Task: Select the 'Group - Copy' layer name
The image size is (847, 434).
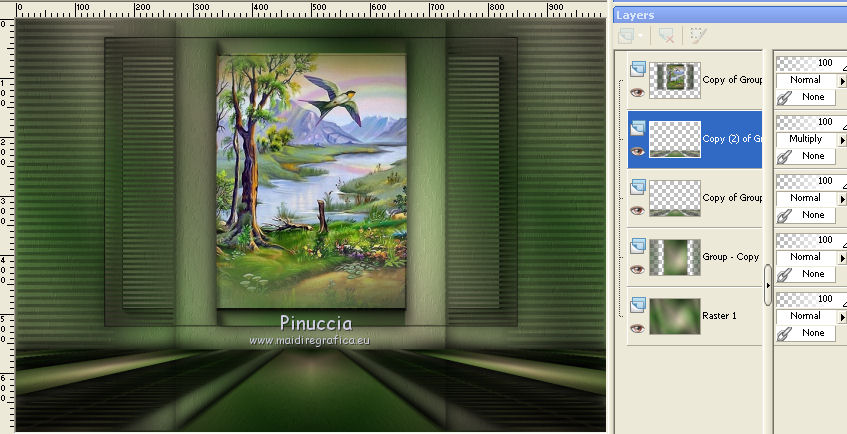Action: (x=730, y=257)
